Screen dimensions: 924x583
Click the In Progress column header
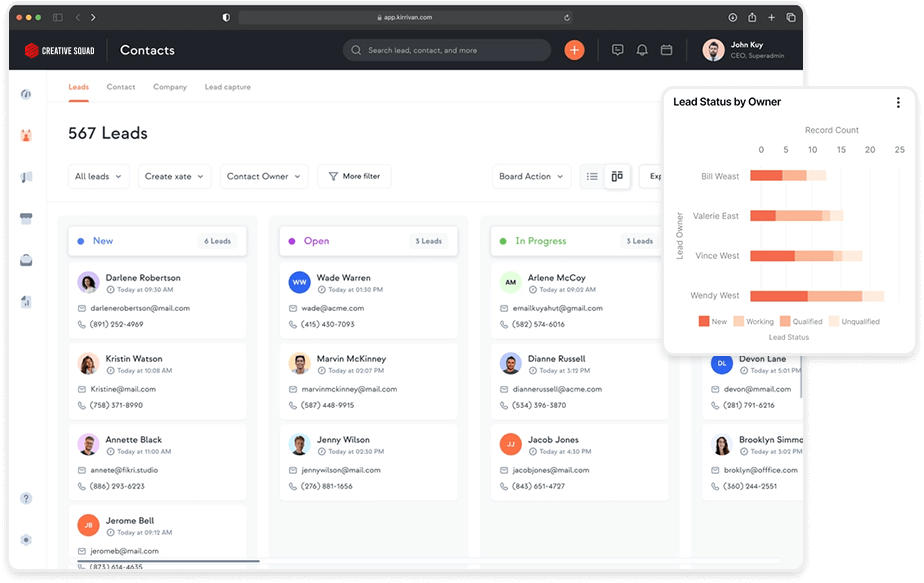click(x=577, y=241)
